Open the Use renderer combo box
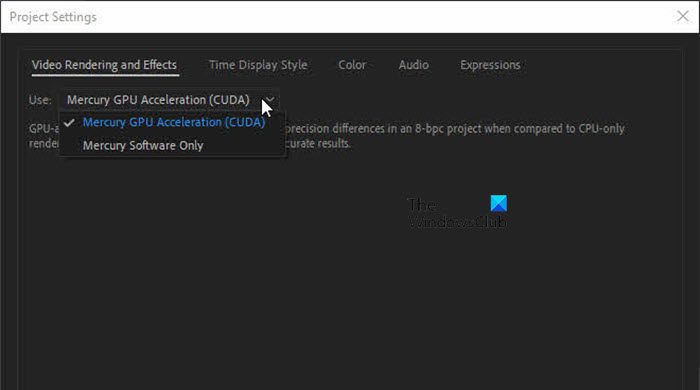This screenshot has height=390, width=700. tap(169, 100)
